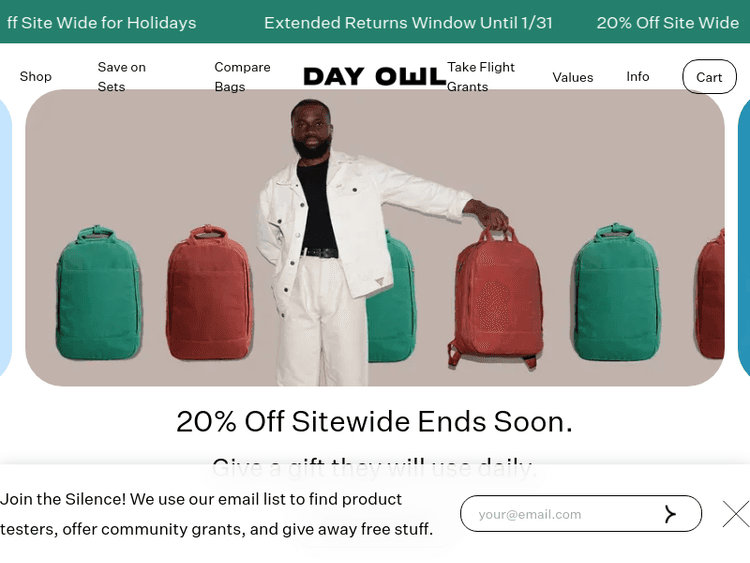The image size is (750, 563).
Task: Go to Save on Sets
Action: (121, 77)
